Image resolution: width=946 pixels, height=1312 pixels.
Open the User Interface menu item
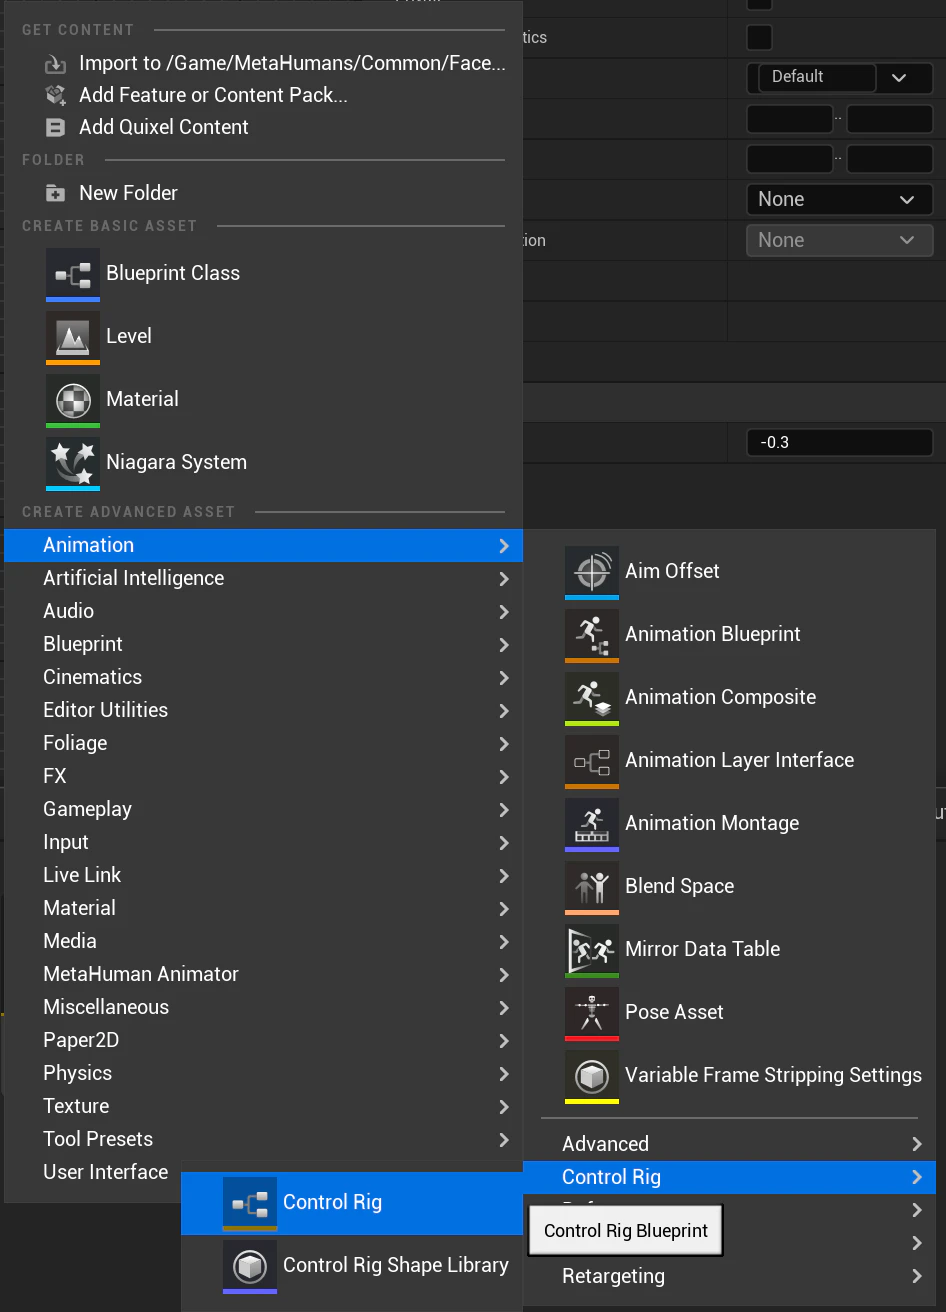click(x=105, y=1173)
